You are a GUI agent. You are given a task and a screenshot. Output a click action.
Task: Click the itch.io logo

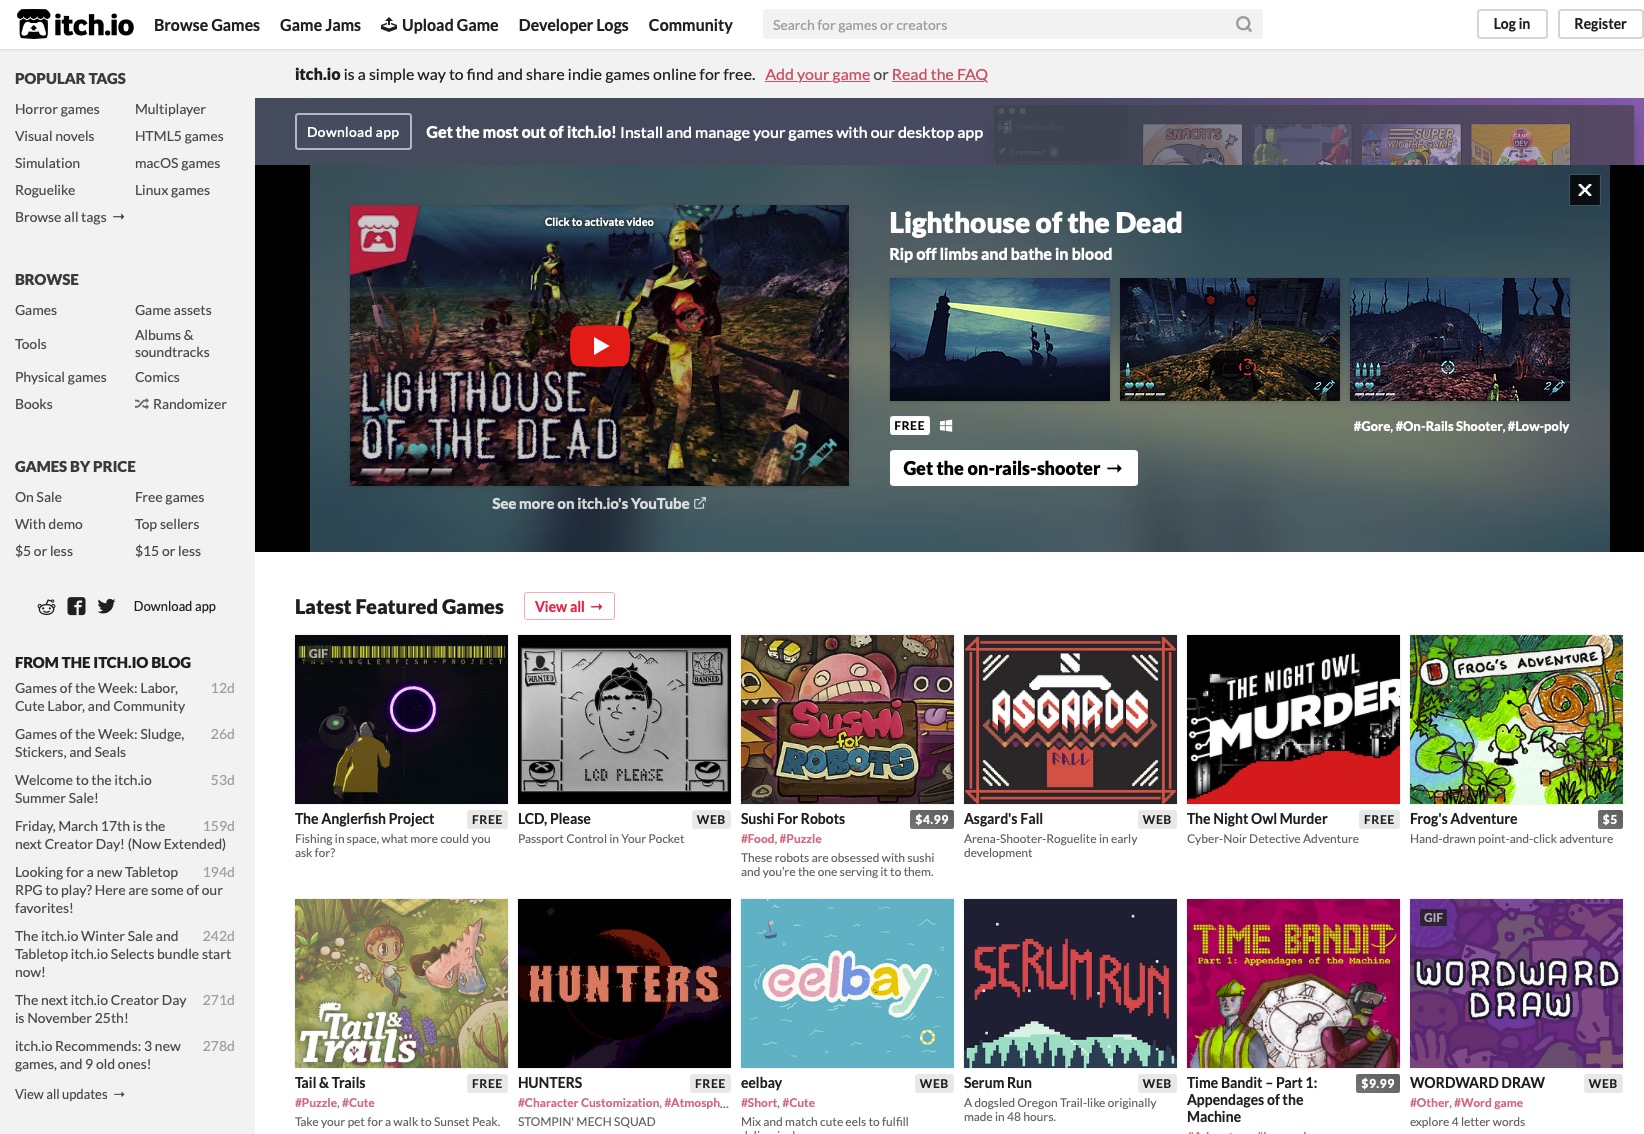[x=74, y=24]
